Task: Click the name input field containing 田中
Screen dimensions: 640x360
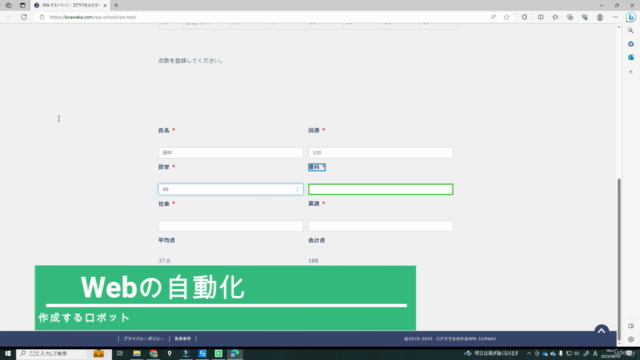Action: (x=231, y=153)
